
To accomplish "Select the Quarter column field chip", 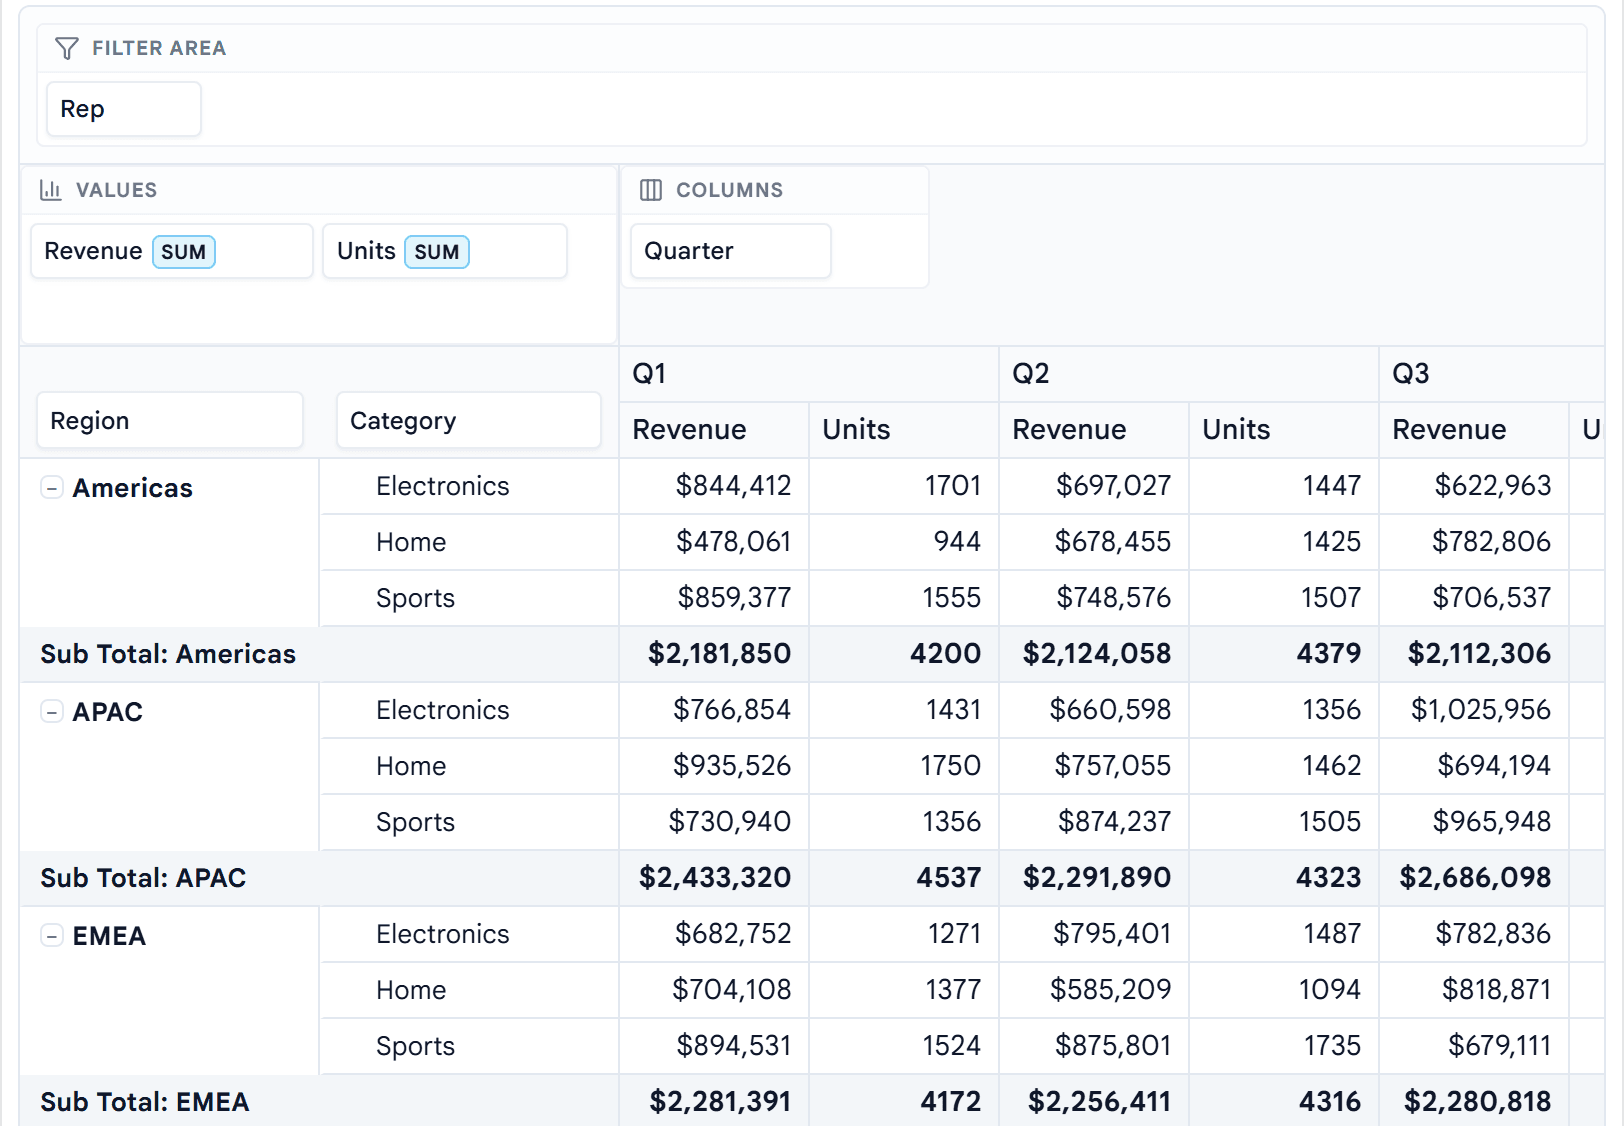I will click(x=731, y=251).
